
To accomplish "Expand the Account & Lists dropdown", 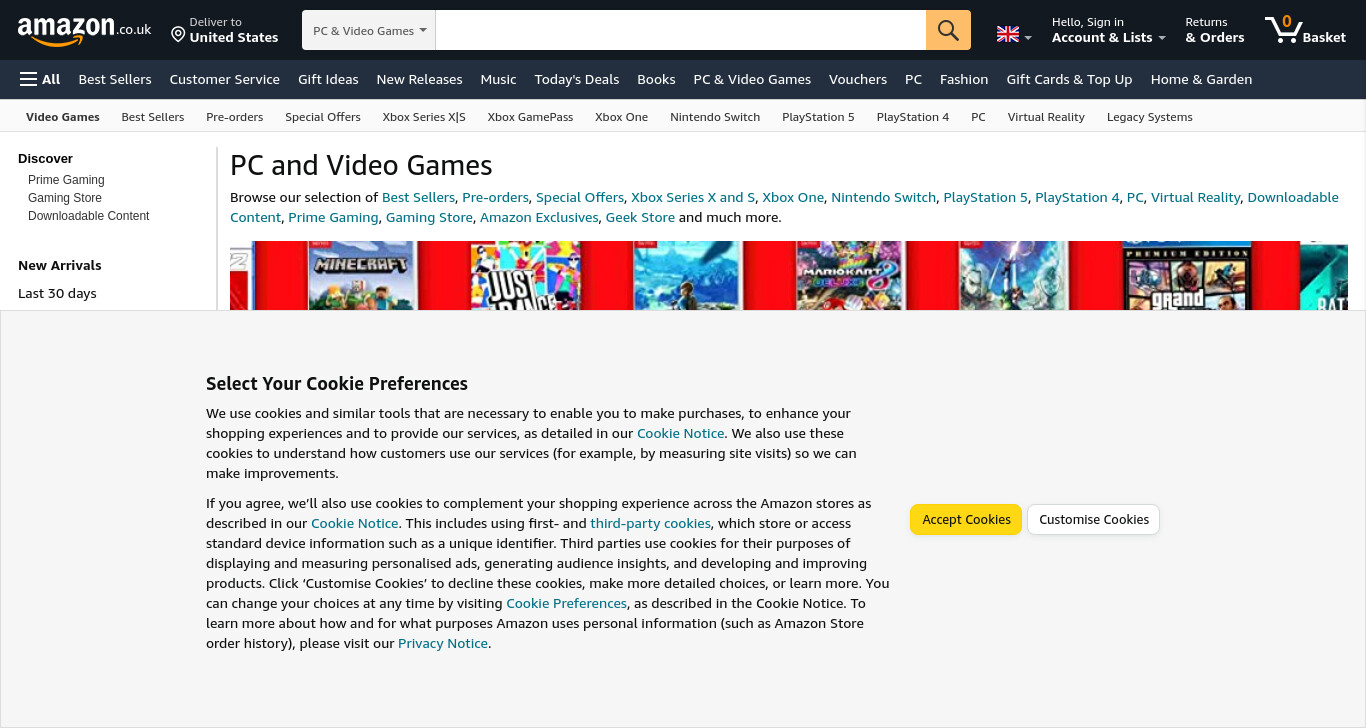I will (x=1109, y=30).
